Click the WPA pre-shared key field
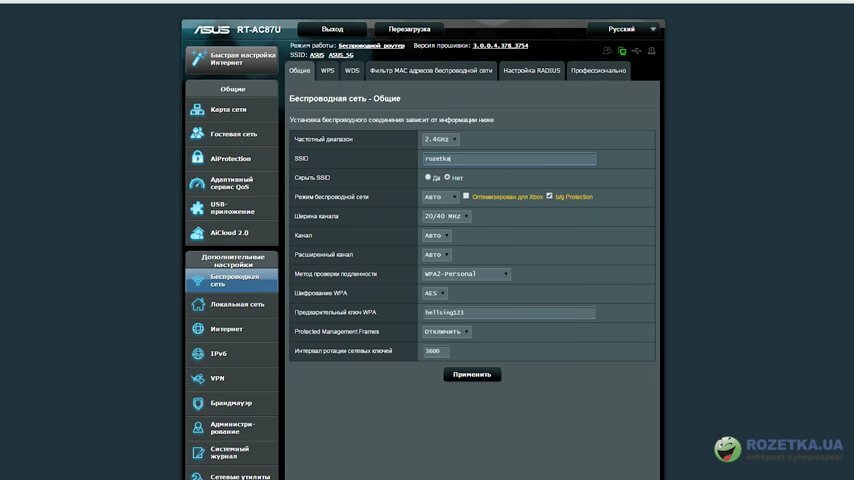The width and height of the screenshot is (854, 480). [509, 313]
